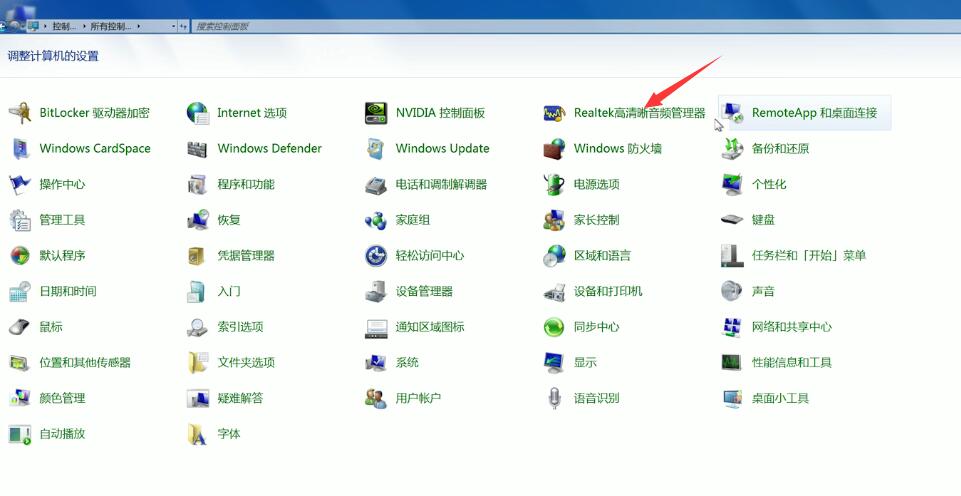961x496 pixels.
Task: Open 显示 settings
Action: point(570,362)
